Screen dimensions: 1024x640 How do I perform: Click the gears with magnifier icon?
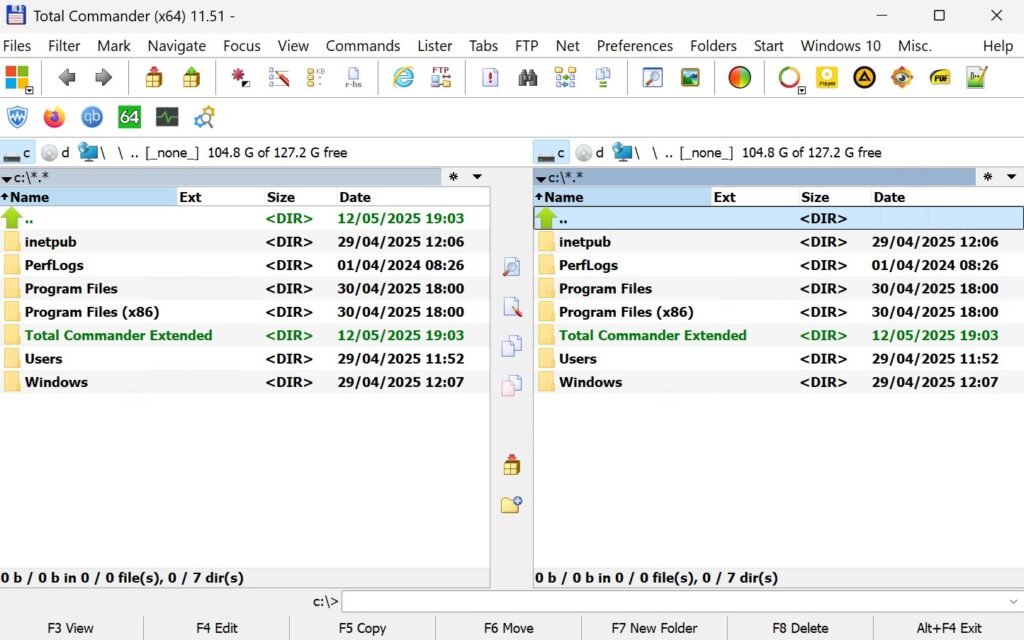[x=204, y=118]
